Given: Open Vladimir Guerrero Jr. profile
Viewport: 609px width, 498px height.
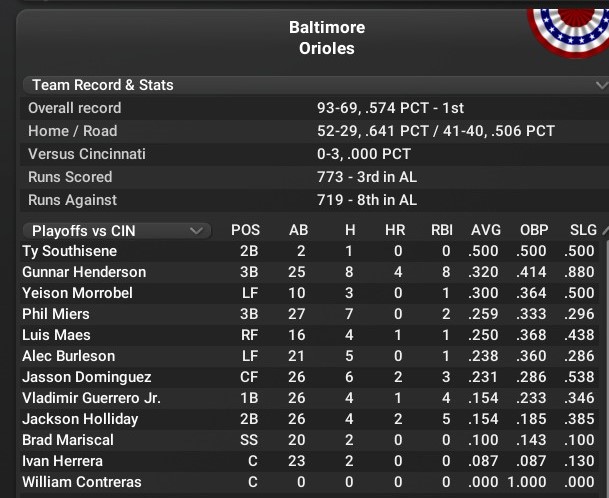Looking at the screenshot, I should coord(92,398).
